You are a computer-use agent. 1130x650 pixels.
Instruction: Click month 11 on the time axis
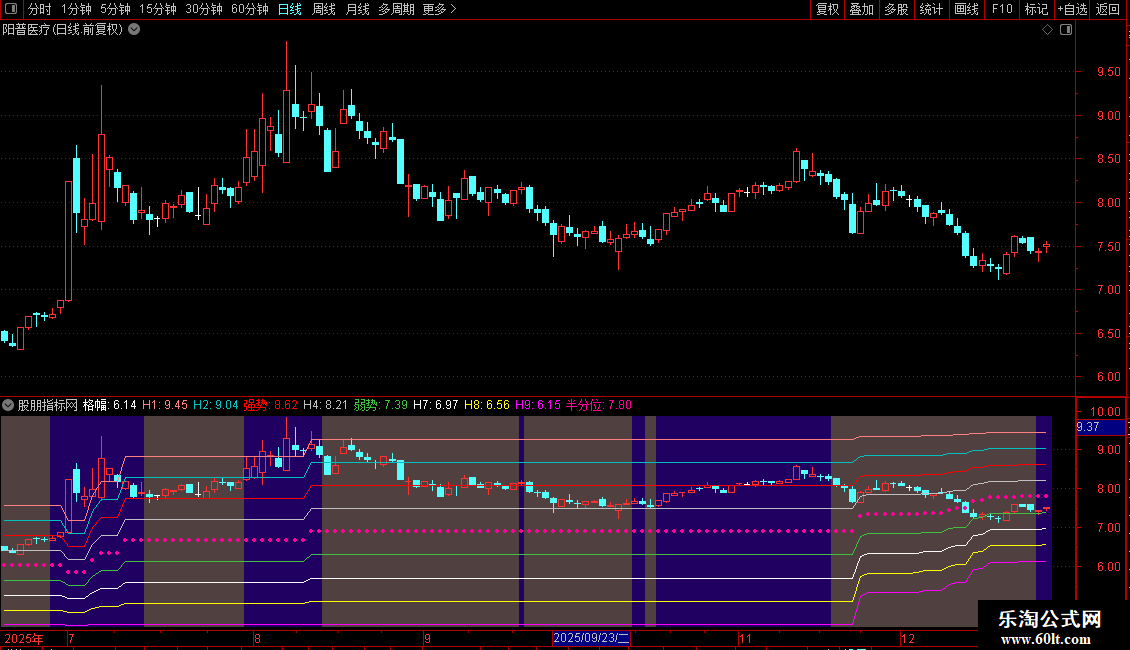tap(745, 638)
